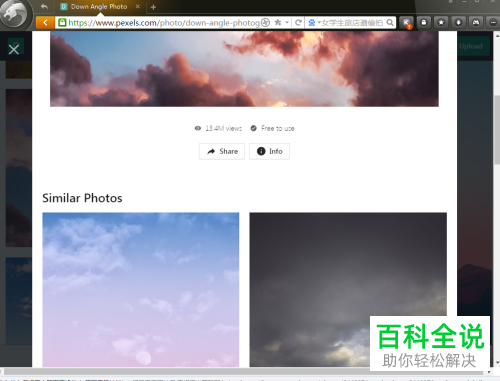Open the dark storm clouds similar photo

[x=348, y=290]
